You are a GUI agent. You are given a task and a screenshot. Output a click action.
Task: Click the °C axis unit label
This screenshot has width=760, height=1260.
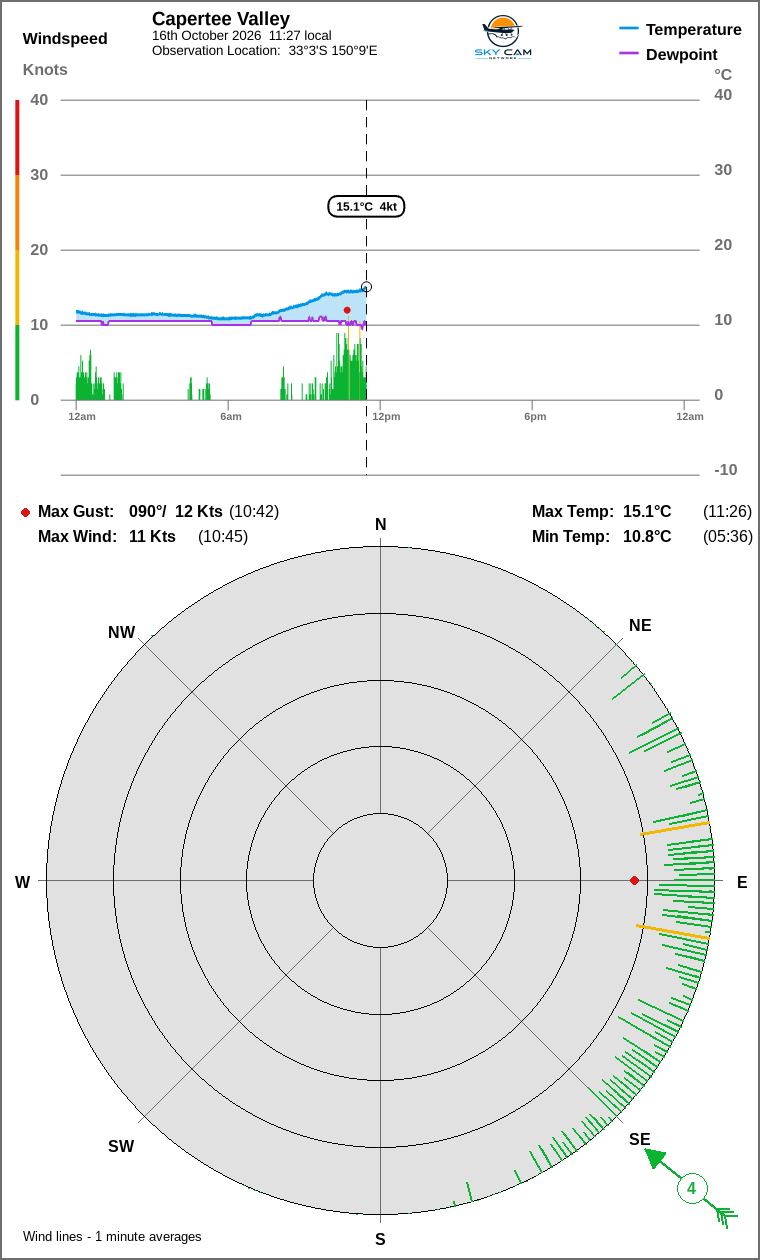point(723,74)
